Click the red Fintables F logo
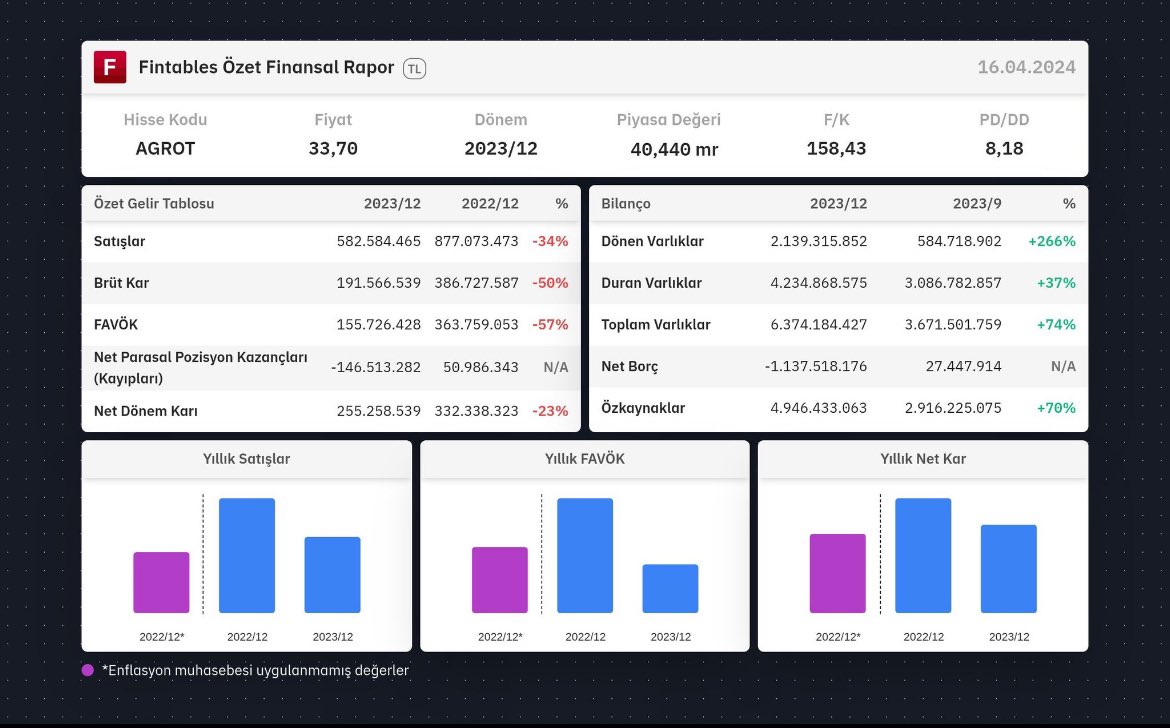This screenshot has height=728, width=1170. [x=110, y=67]
